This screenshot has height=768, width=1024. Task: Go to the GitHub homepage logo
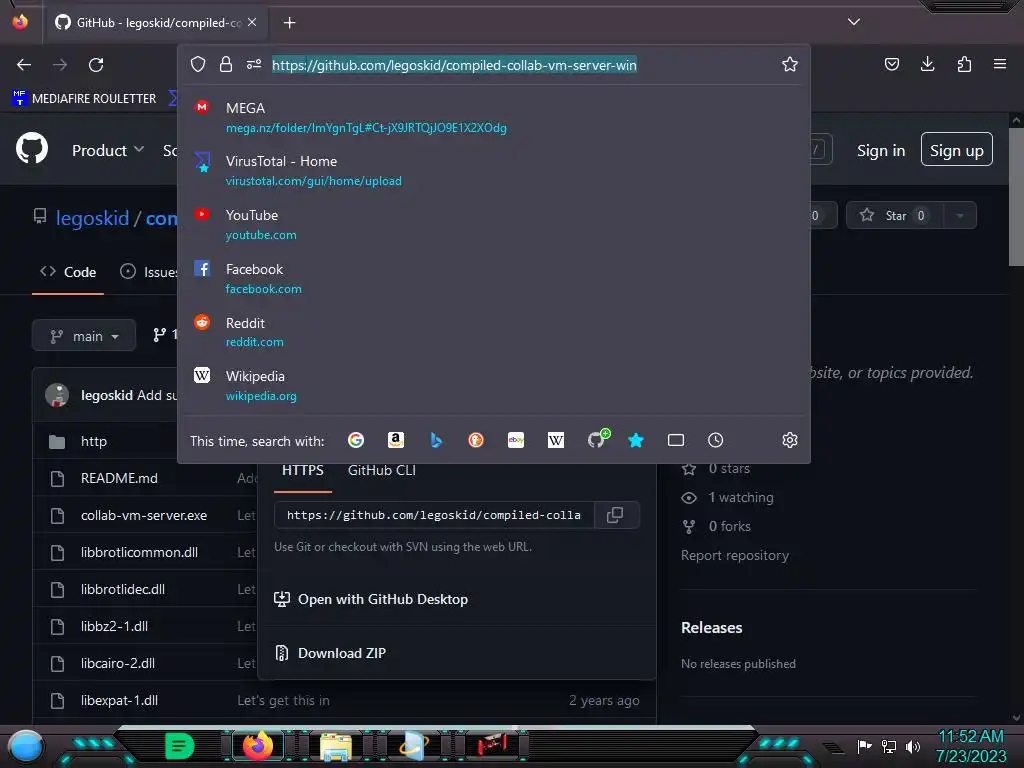32,150
